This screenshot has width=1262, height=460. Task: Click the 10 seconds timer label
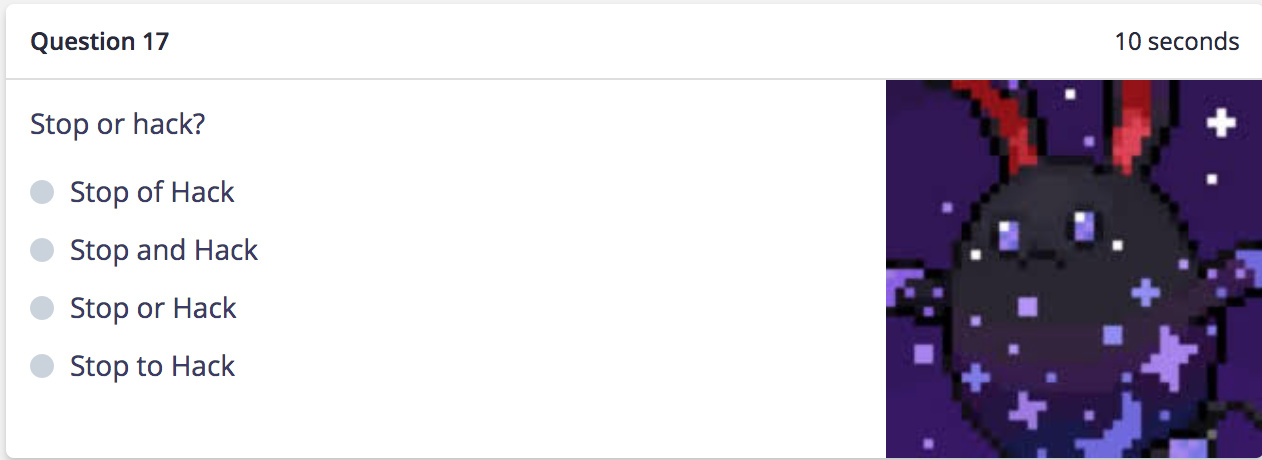[x=1177, y=42]
